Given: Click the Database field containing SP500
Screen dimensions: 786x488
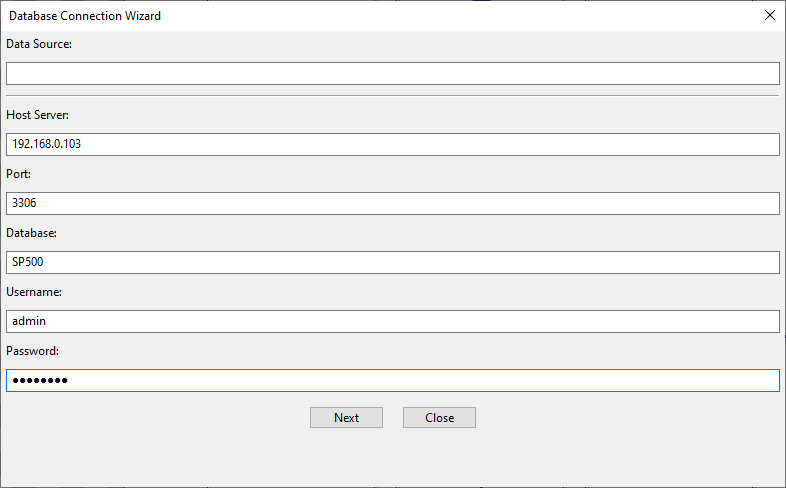Looking at the screenshot, I should click(x=392, y=263).
